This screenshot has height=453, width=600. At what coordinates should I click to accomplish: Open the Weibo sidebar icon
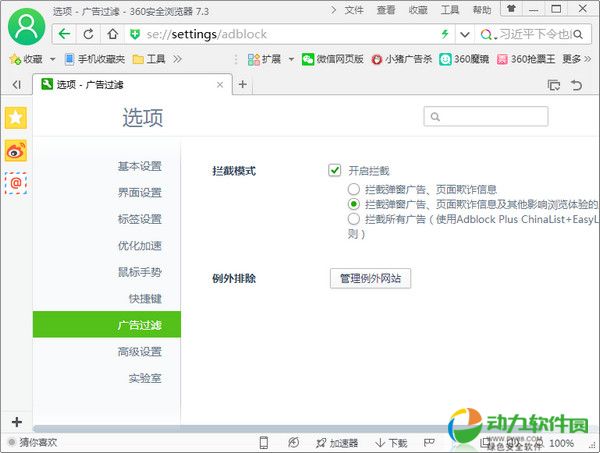tap(16, 151)
